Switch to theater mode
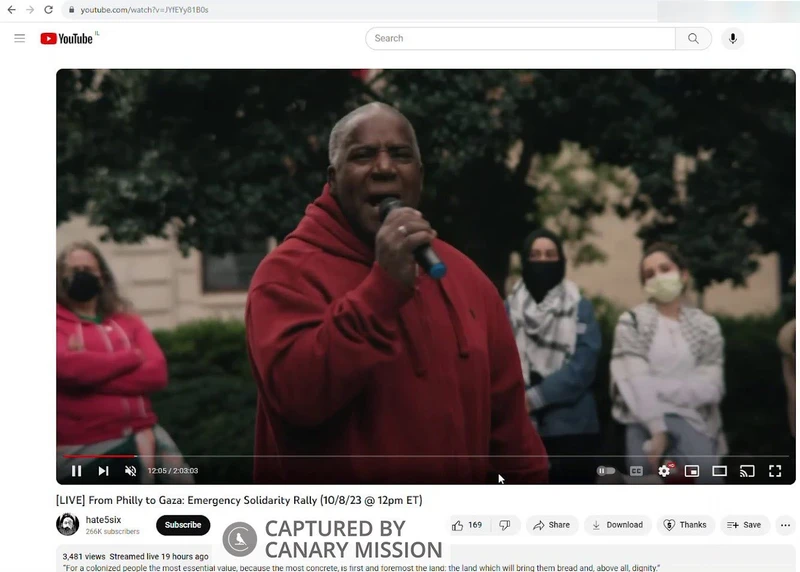The image size is (800, 572). click(719, 471)
